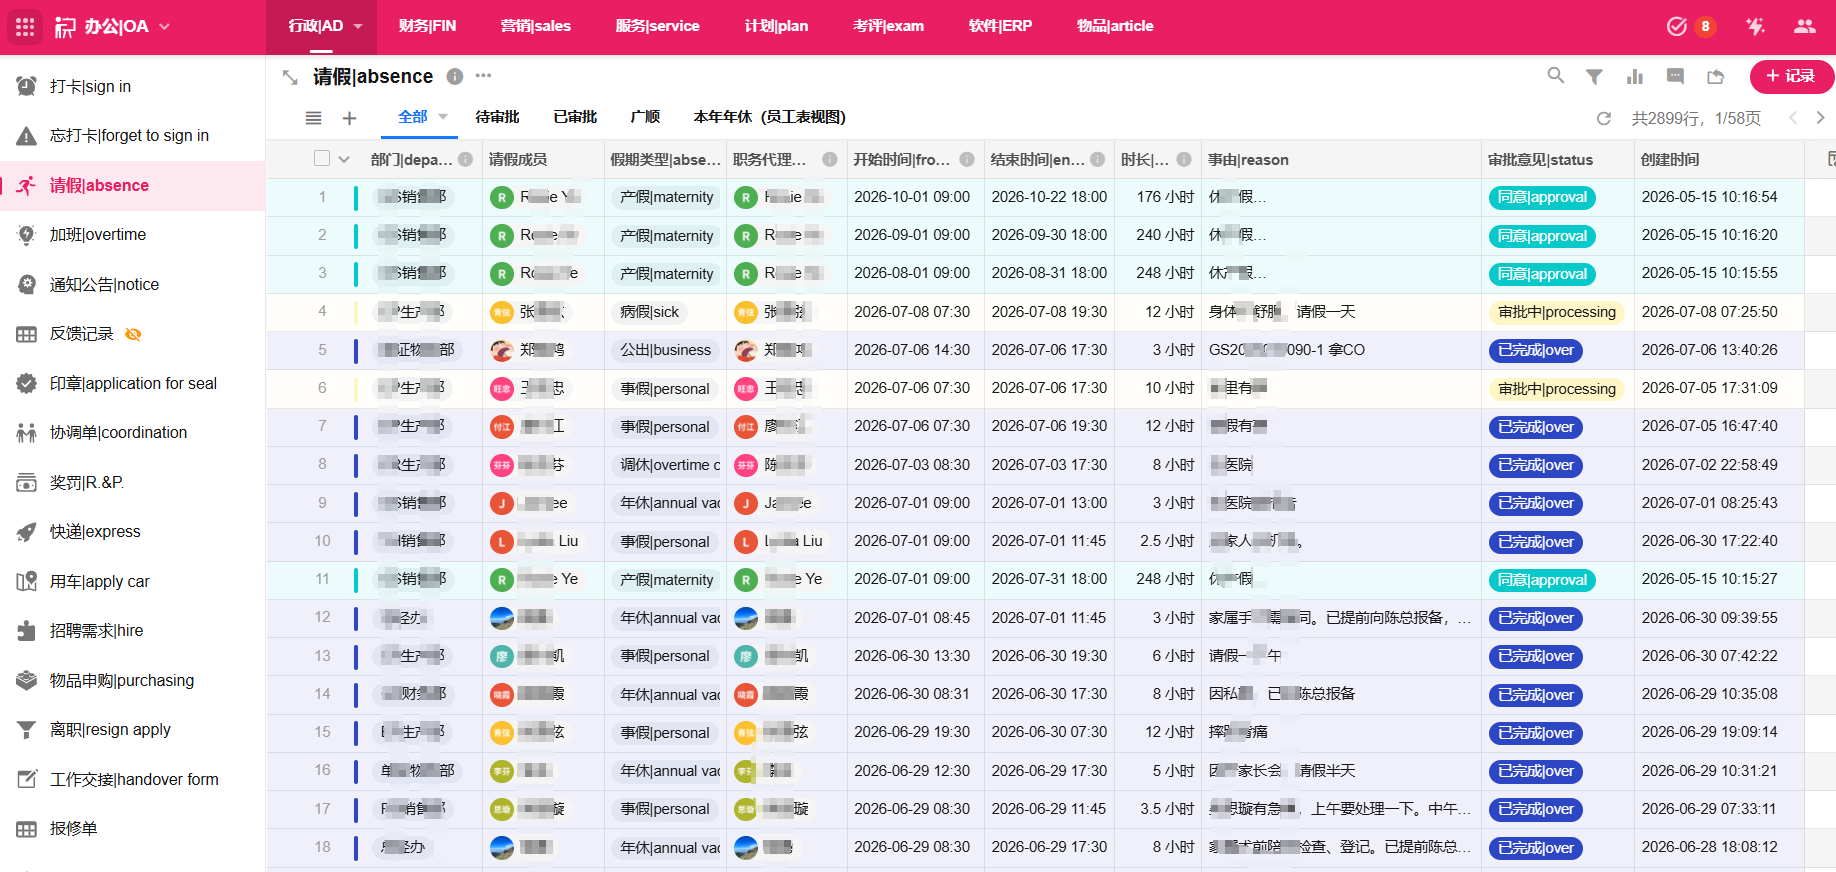The image size is (1836, 872).
Task: Open the comments chat icon
Action: click(x=1676, y=76)
